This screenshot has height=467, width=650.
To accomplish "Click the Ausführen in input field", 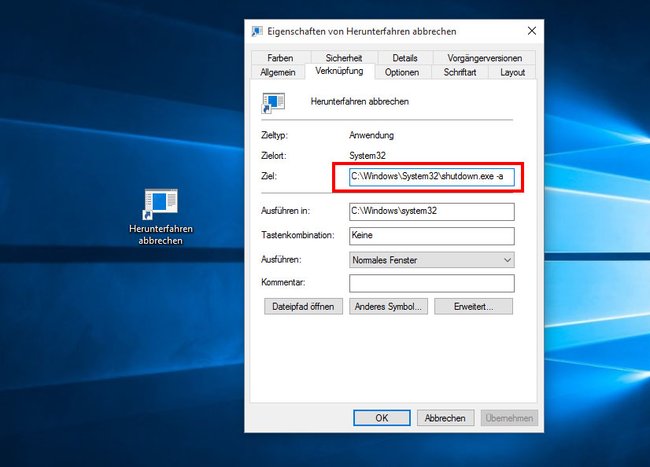I will pos(432,211).
